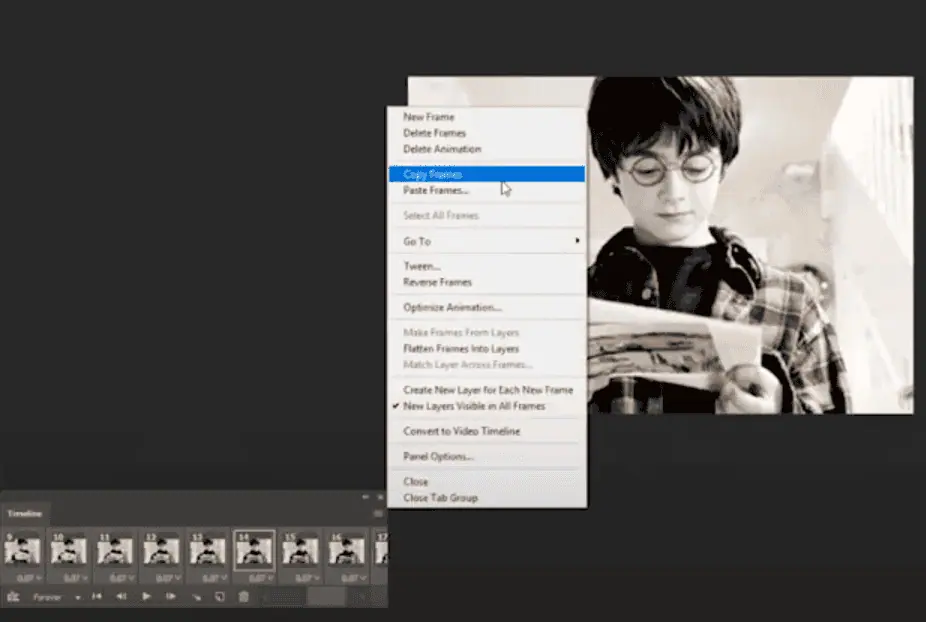The image size is (926, 622).
Task: Open frame 13 delay time dropdown
Action: click(x=213, y=578)
